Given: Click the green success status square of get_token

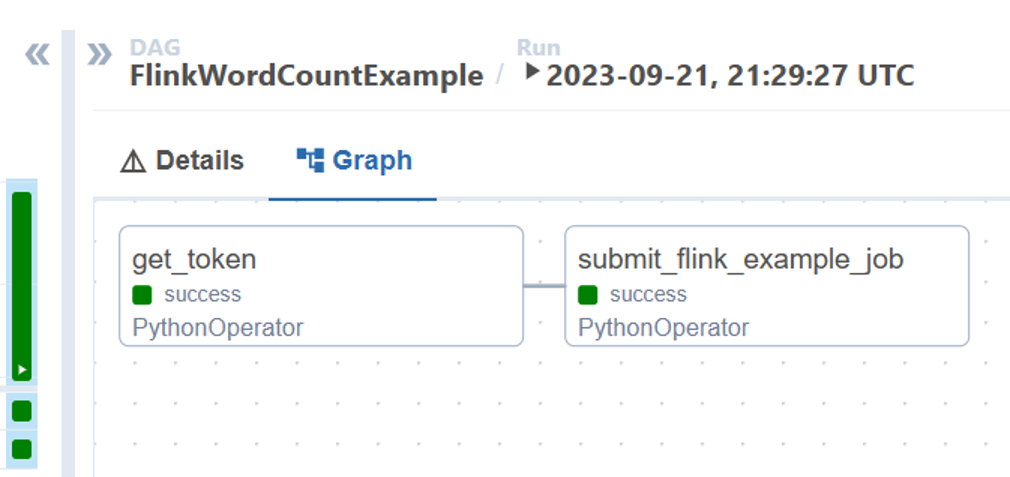Looking at the screenshot, I should tap(142, 295).
